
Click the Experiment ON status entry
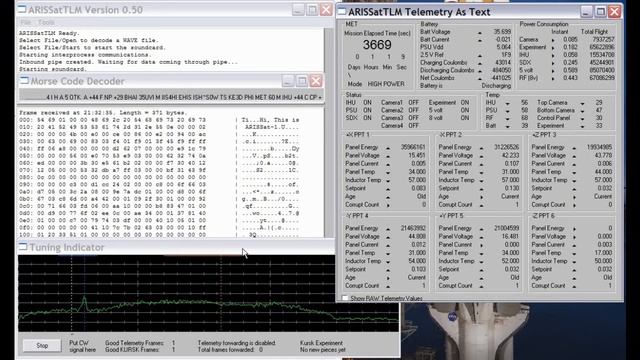point(449,103)
